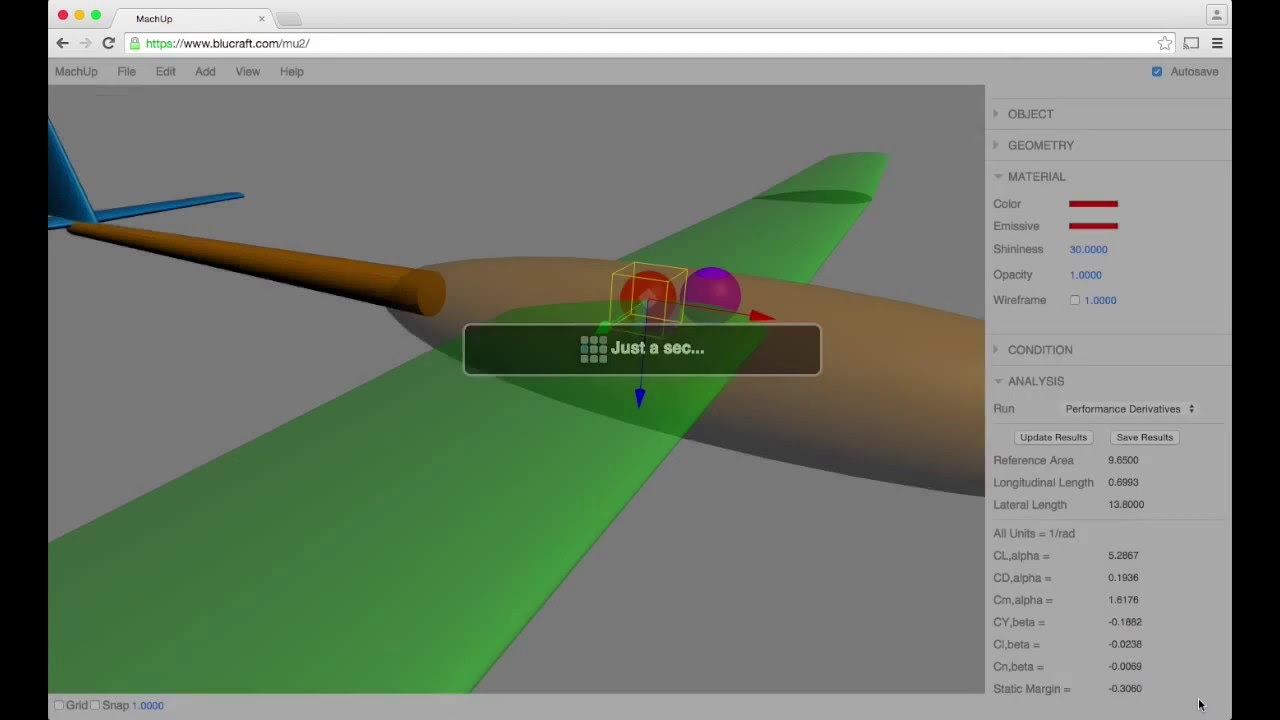
Task: Click the Chrome user profile icon
Action: [x=1216, y=14]
